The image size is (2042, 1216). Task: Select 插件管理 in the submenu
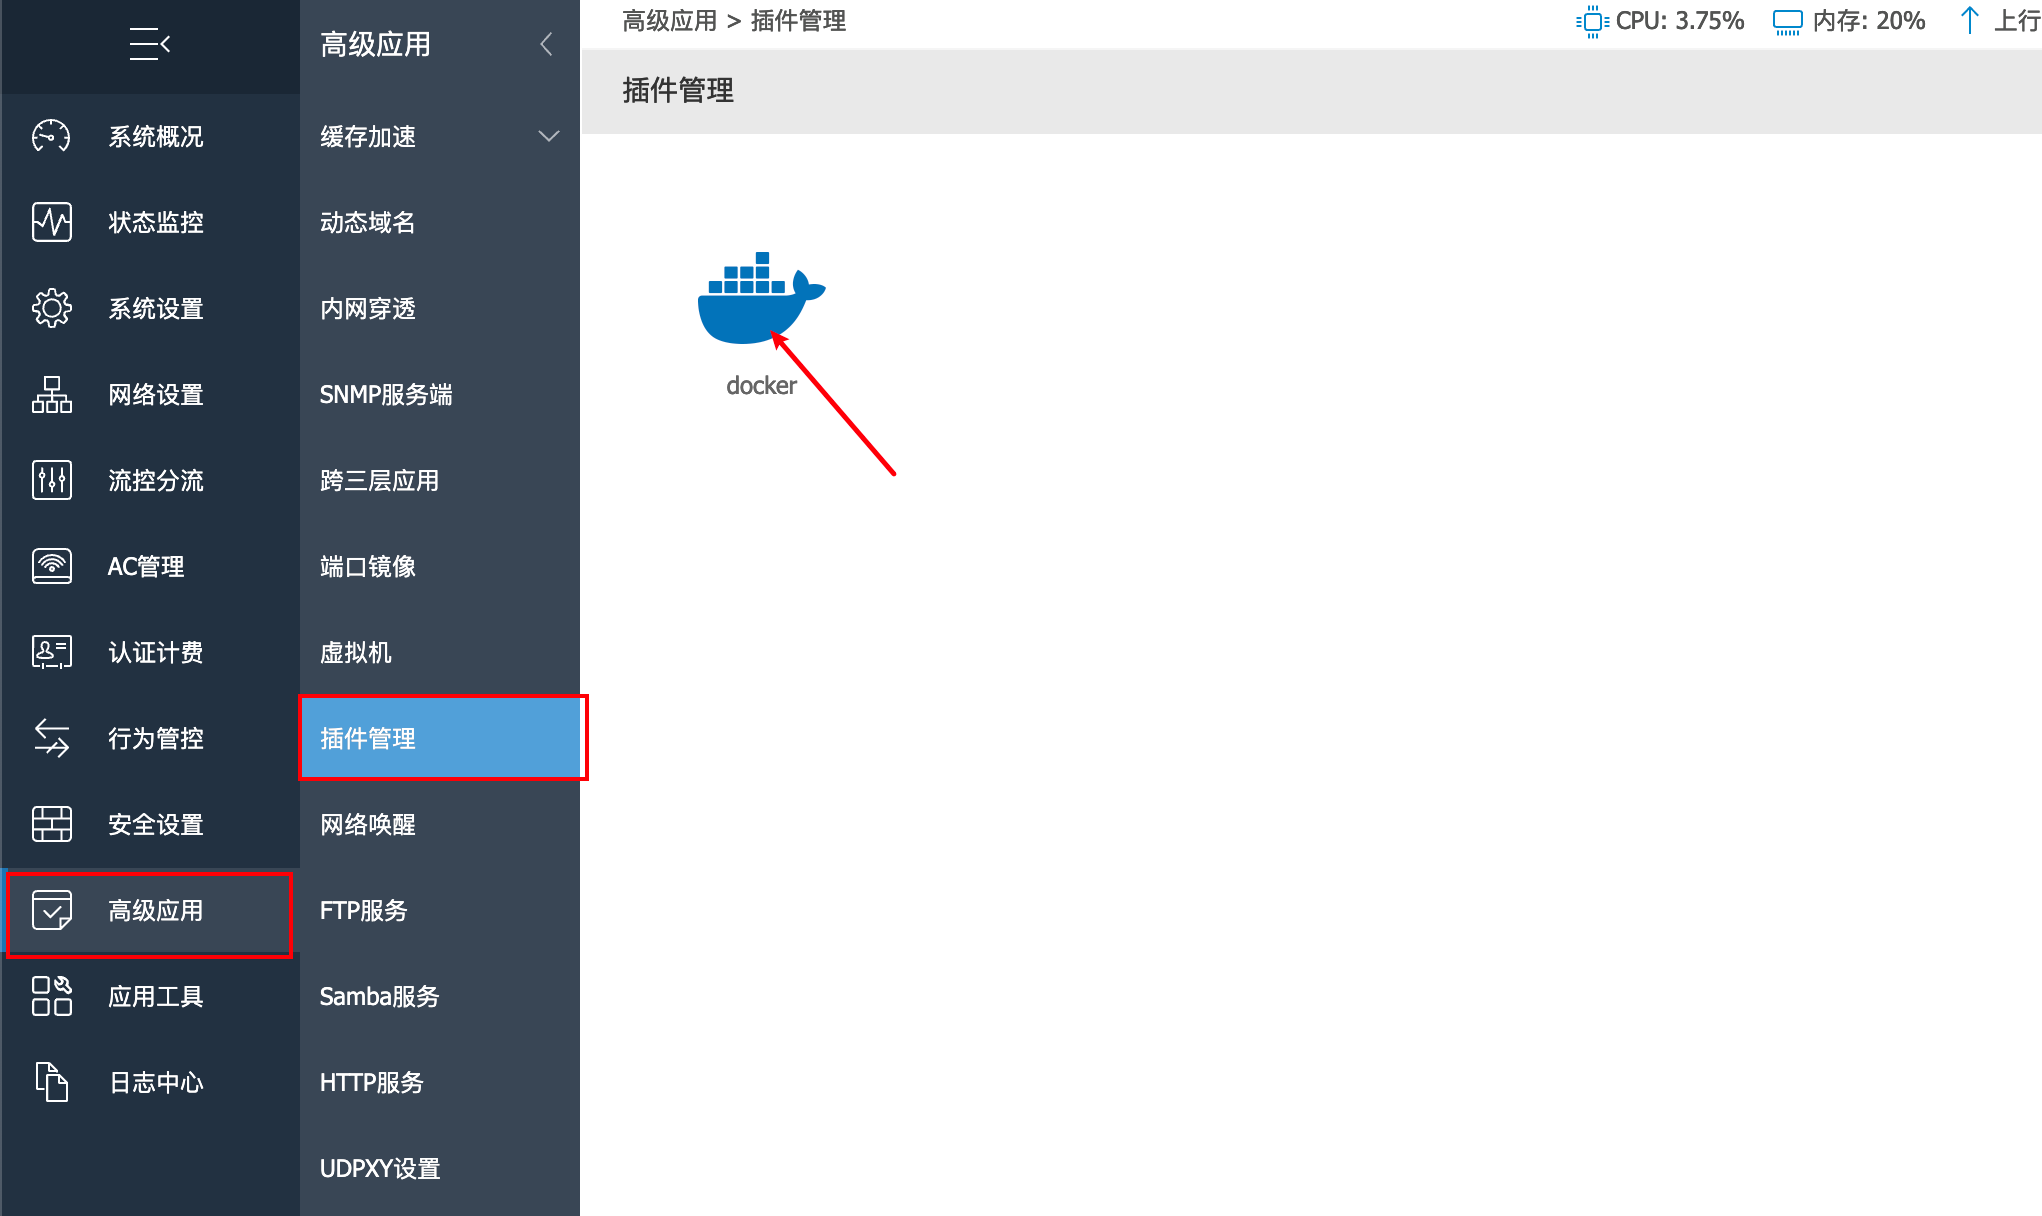[x=440, y=738]
